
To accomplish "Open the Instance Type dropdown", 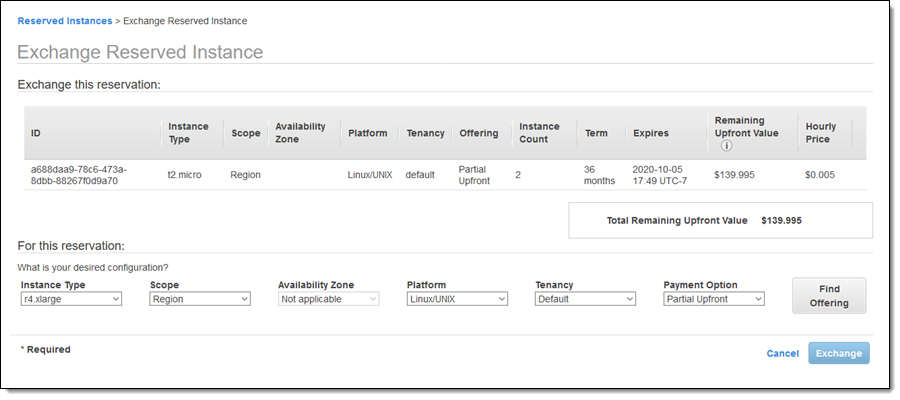I will 71,299.
